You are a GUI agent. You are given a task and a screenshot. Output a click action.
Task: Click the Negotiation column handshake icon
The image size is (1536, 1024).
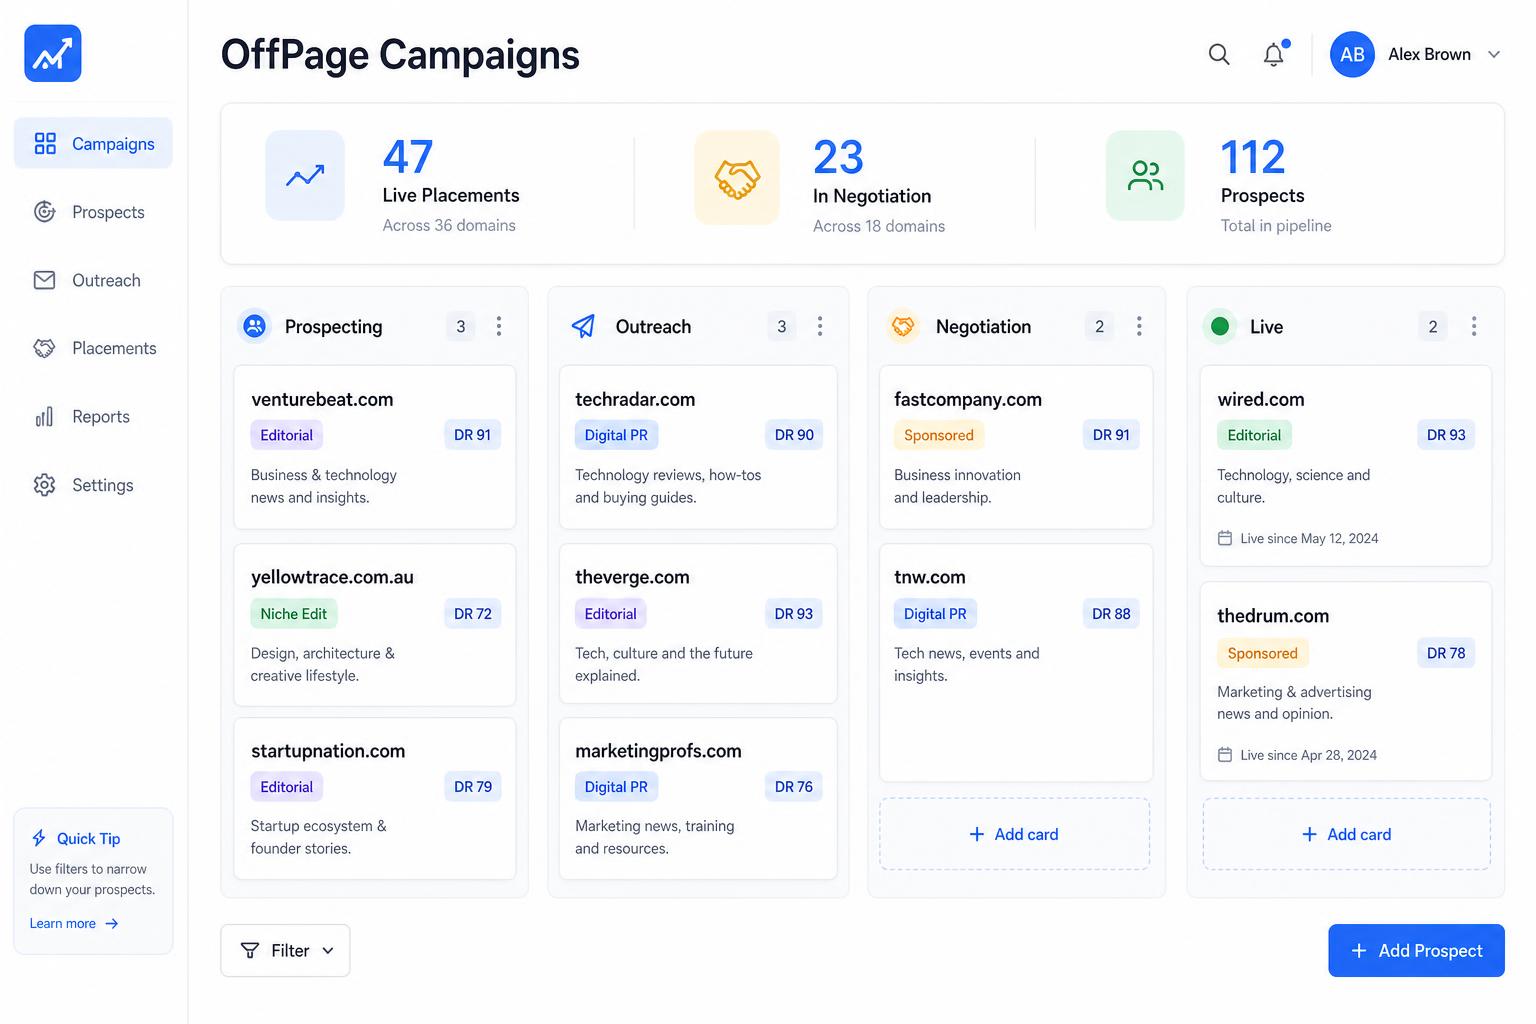click(903, 326)
